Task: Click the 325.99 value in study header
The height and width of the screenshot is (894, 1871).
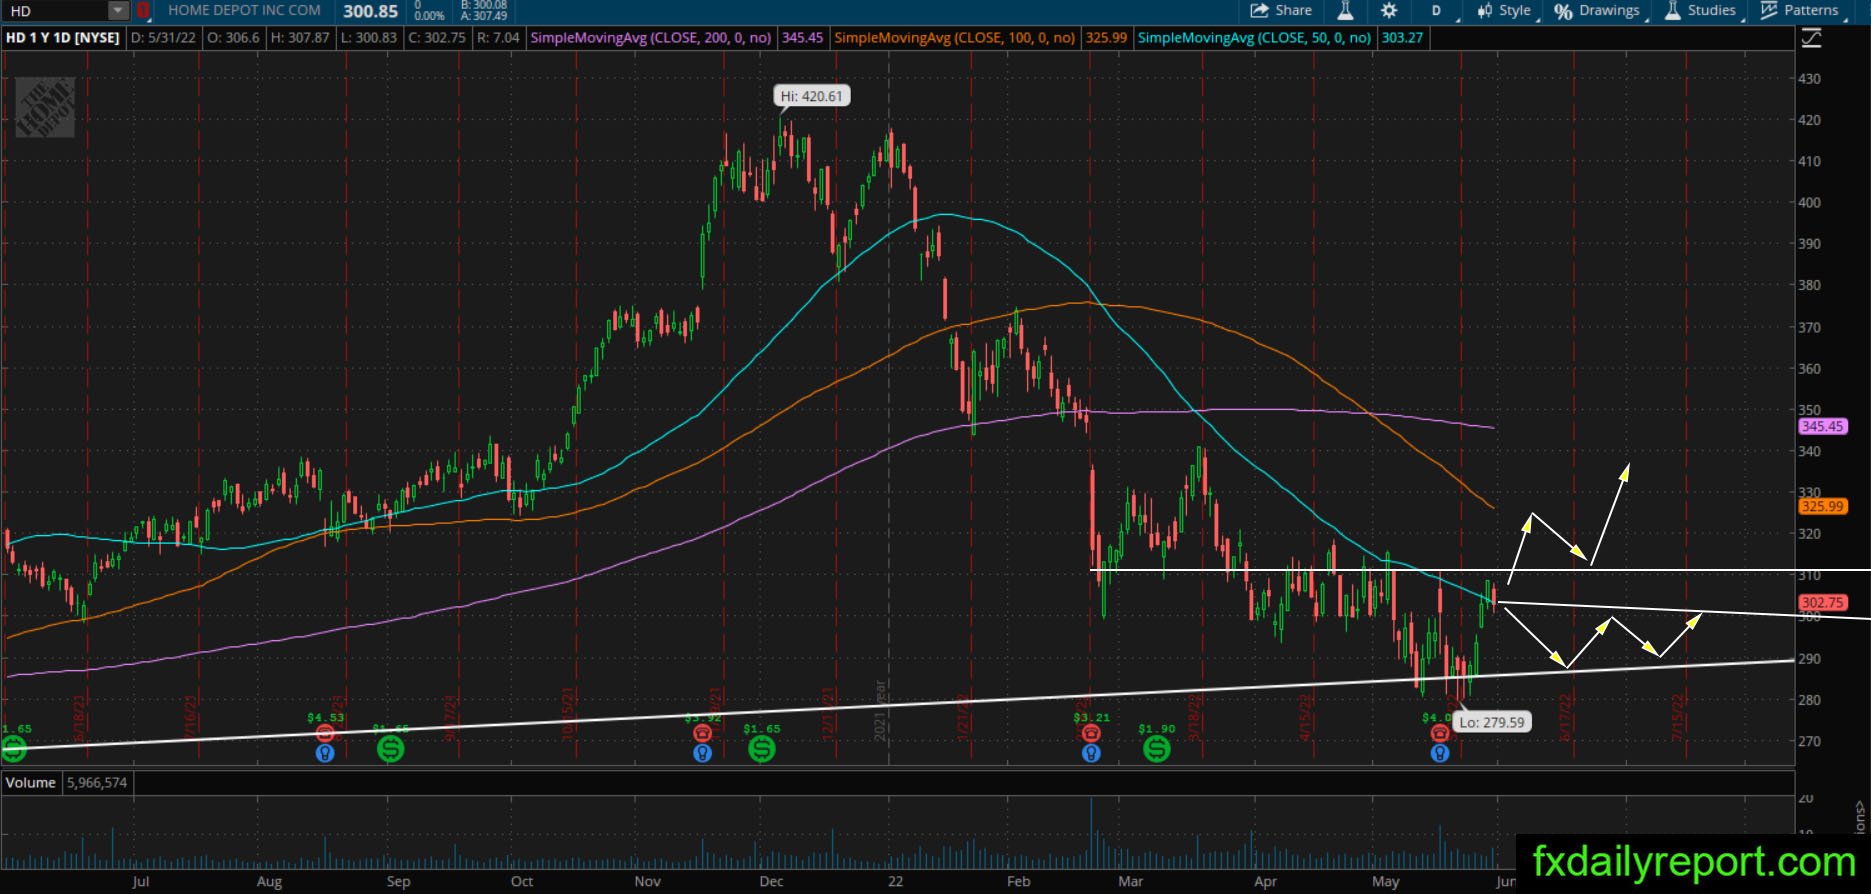Action: pyautogui.click(x=1106, y=38)
